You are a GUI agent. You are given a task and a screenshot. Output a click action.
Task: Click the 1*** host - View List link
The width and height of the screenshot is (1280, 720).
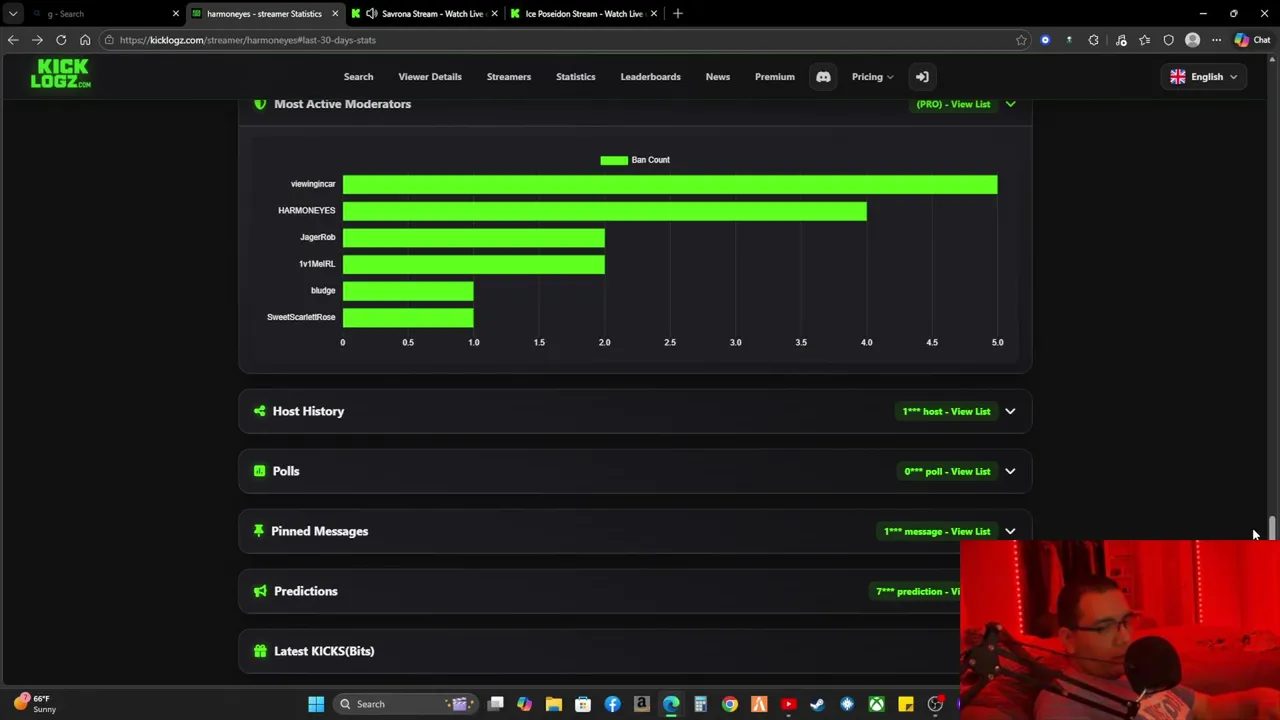point(946,411)
